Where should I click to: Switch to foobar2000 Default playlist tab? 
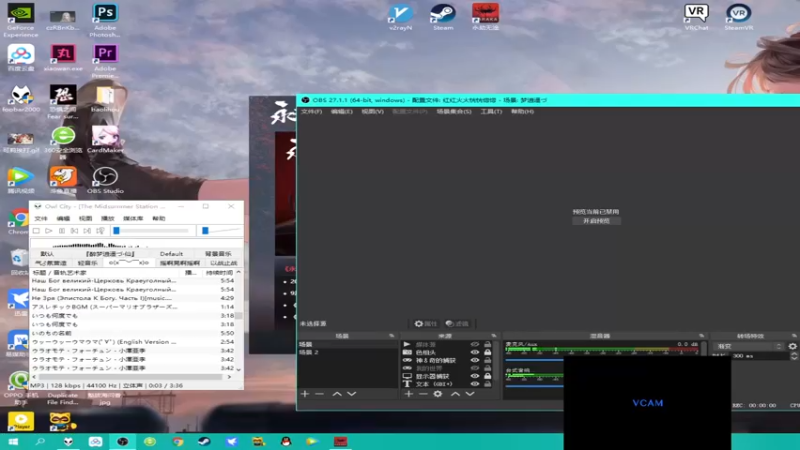click(x=171, y=254)
